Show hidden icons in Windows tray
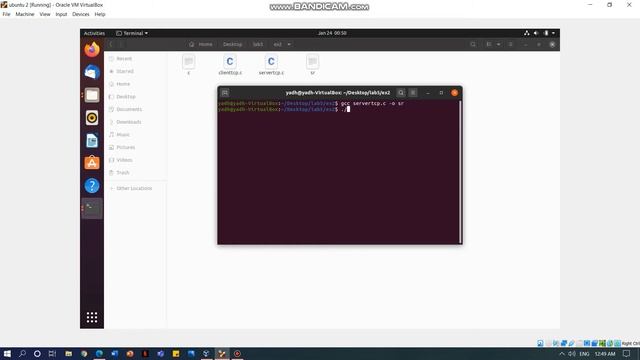The image size is (640, 360). (x=562, y=354)
